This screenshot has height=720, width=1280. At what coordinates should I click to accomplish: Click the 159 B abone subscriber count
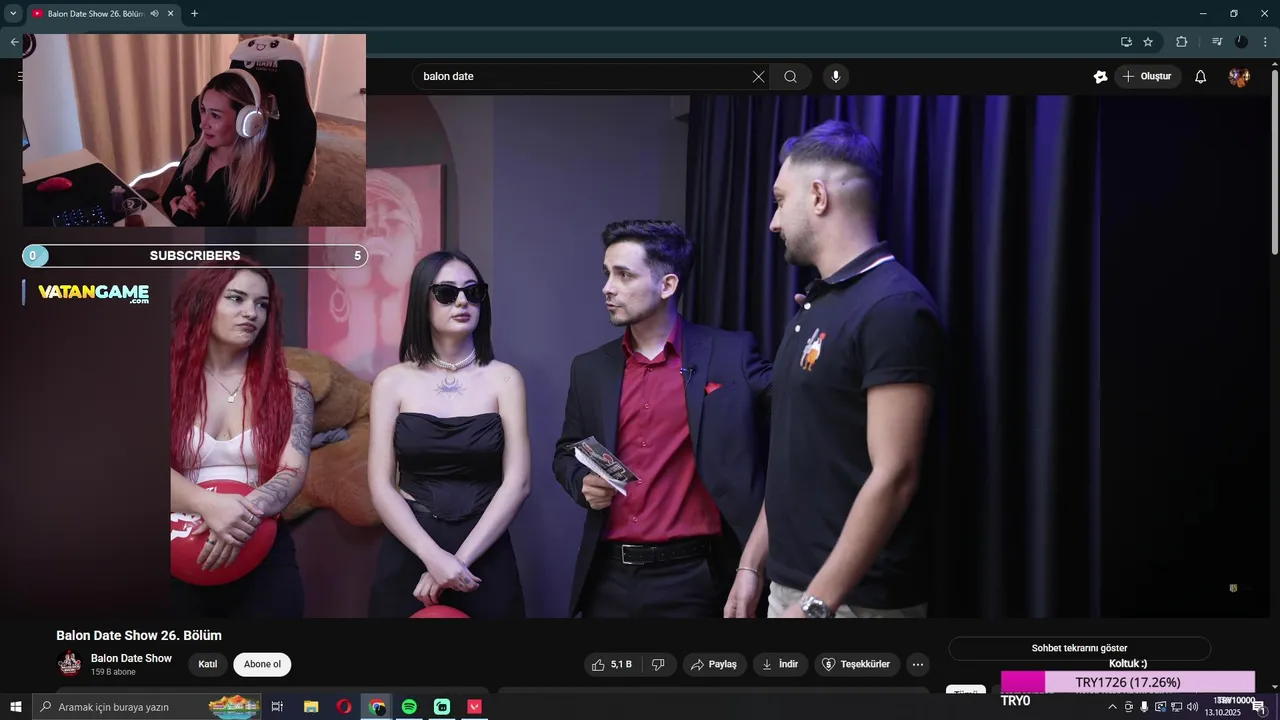click(x=113, y=672)
